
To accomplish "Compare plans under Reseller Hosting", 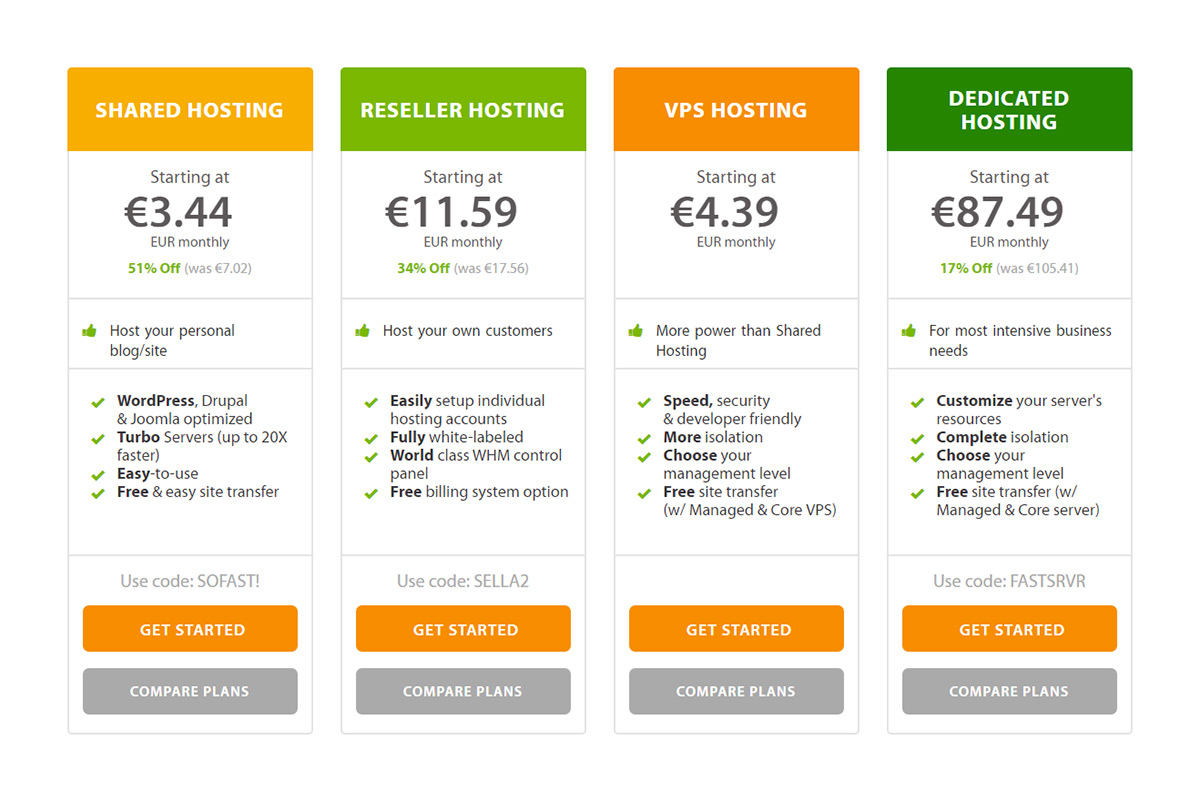I will [x=463, y=691].
